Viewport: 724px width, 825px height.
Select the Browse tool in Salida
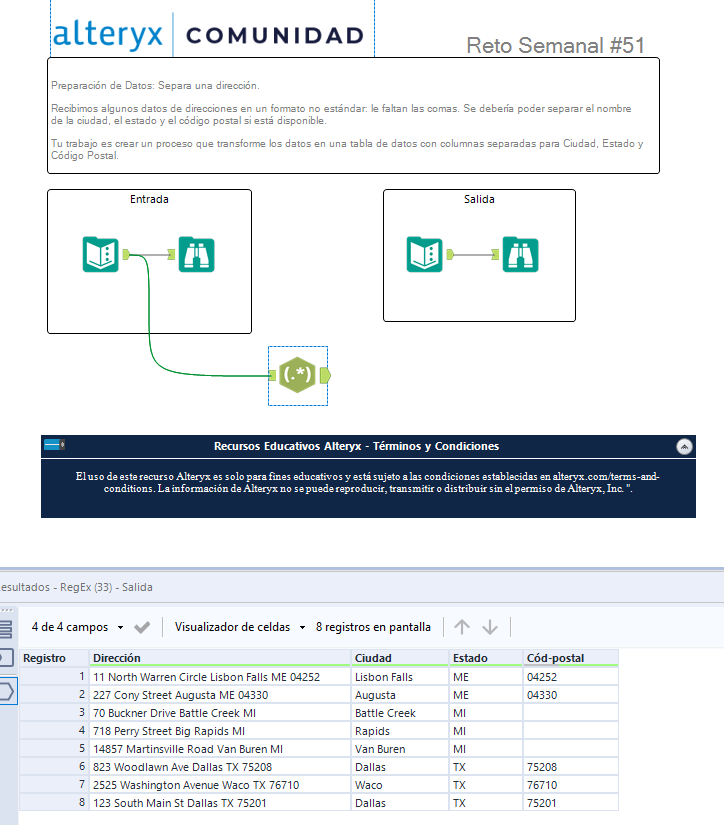click(x=520, y=255)
